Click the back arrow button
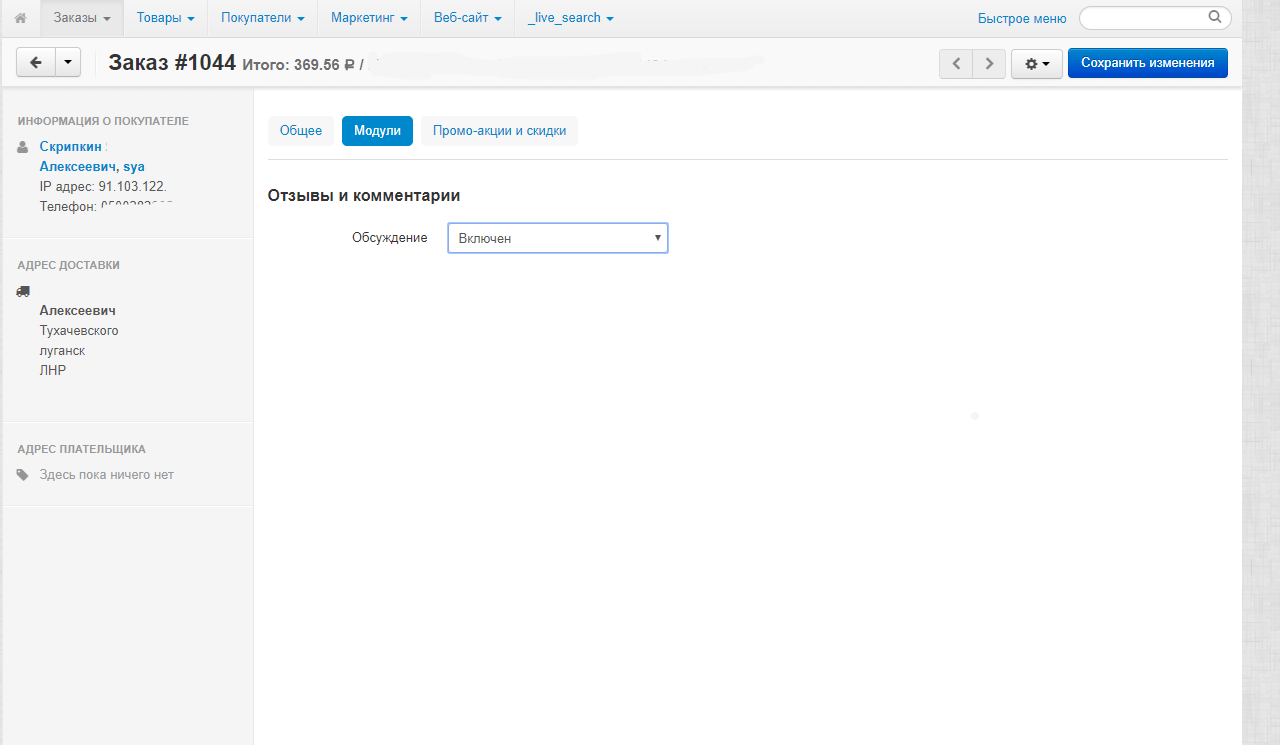This screenshot has width=1280, height=745. [36, 63]
